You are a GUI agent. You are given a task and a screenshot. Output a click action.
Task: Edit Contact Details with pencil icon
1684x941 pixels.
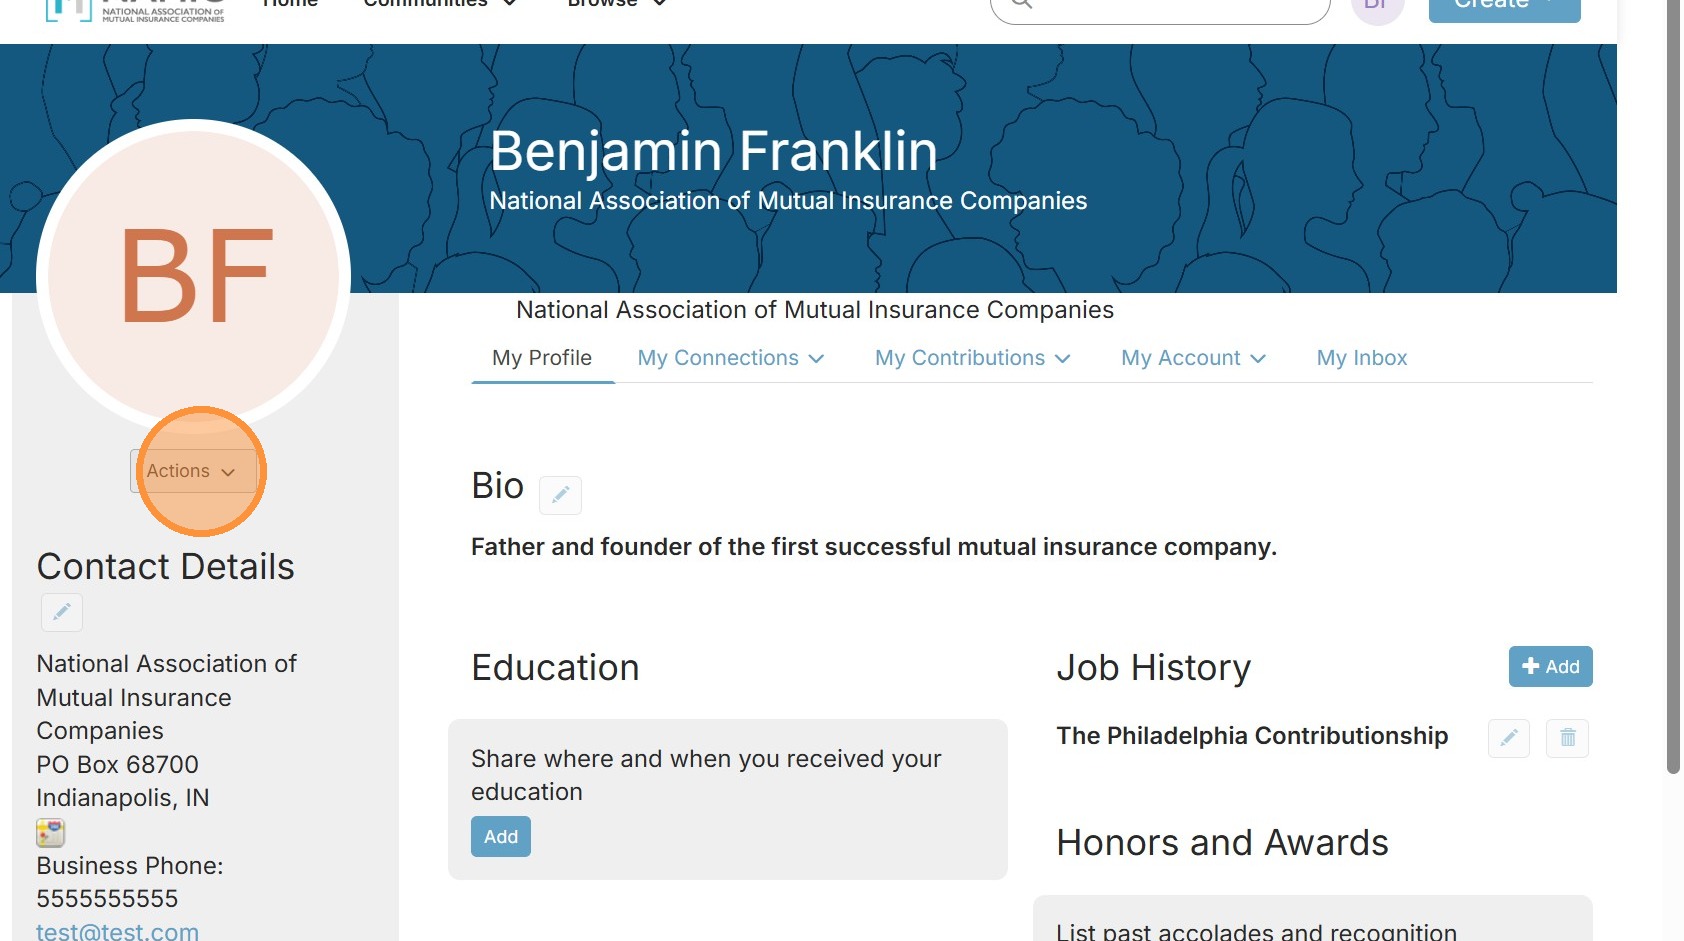(x=62, y=612)
